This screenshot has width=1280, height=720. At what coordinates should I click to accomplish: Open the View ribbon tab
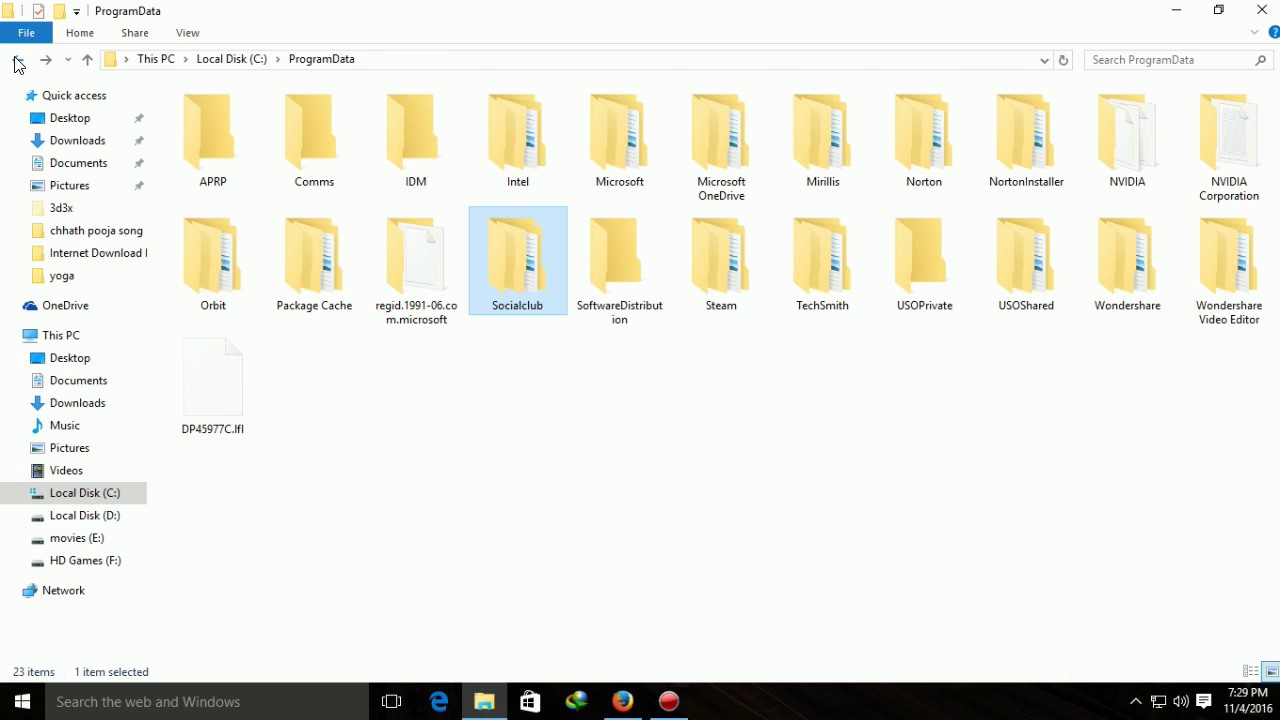tap(187, 33)
